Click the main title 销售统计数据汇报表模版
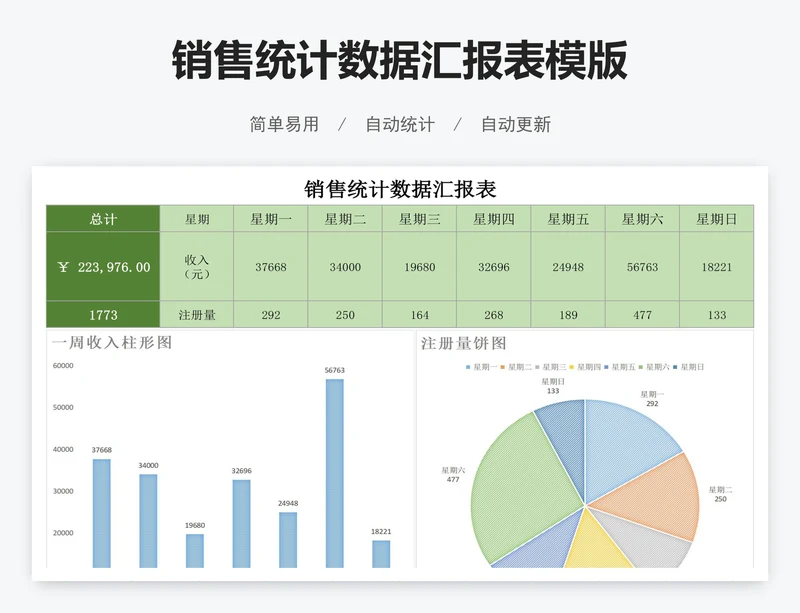Viewport: 800px width, 613px height. [x=399, y=60]
